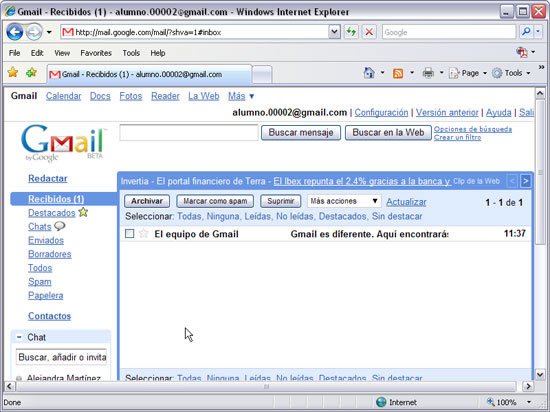
Task: Click the Ayuda link
Action: pos(498,113)
